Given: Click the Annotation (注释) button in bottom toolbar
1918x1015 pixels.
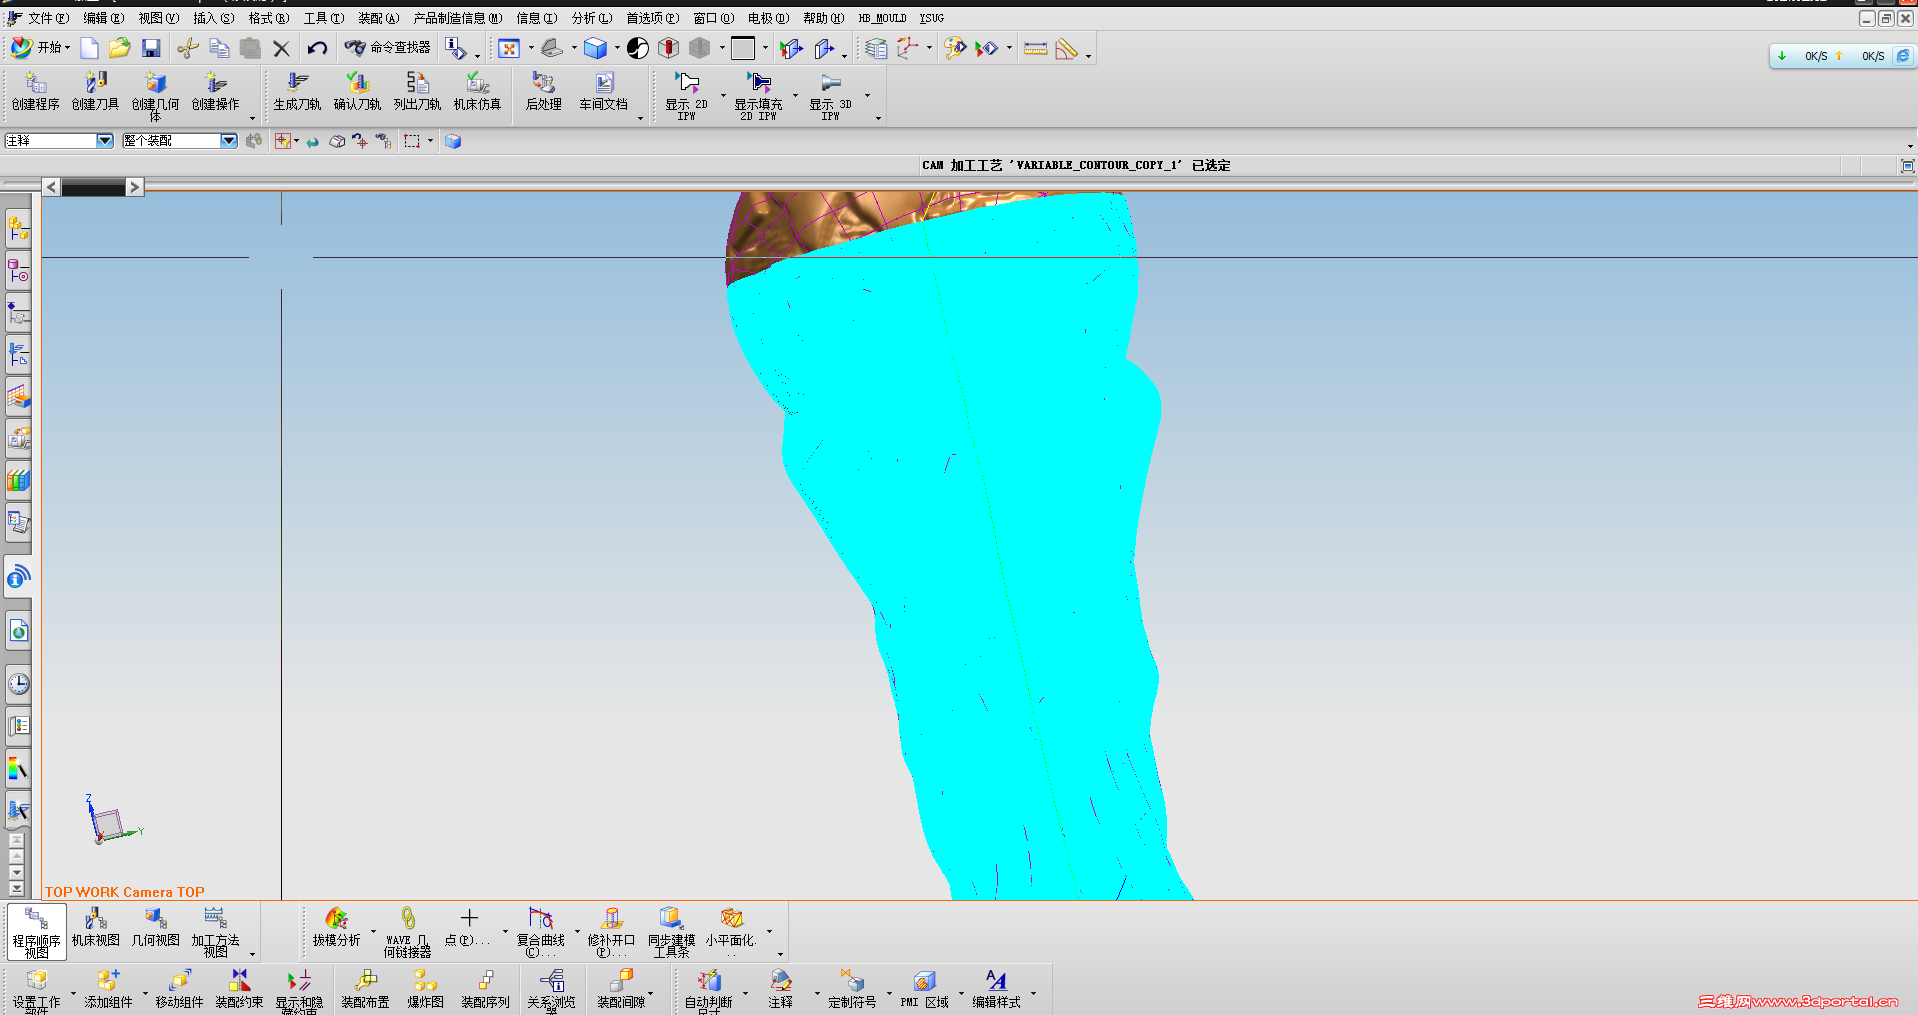Looking at the screenshot, I should 781,989.
